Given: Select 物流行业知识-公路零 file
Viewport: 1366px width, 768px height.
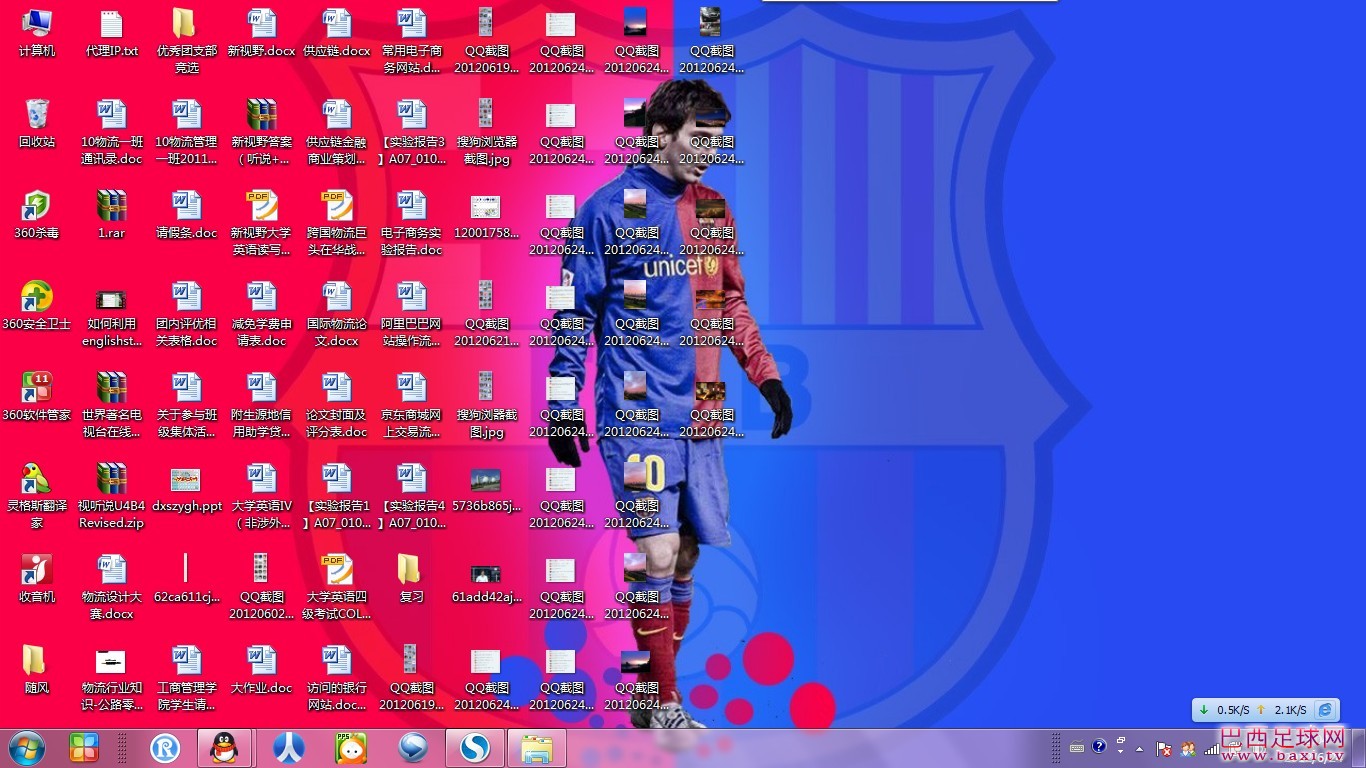Looking at the screenshot, I should coord(112,678).
